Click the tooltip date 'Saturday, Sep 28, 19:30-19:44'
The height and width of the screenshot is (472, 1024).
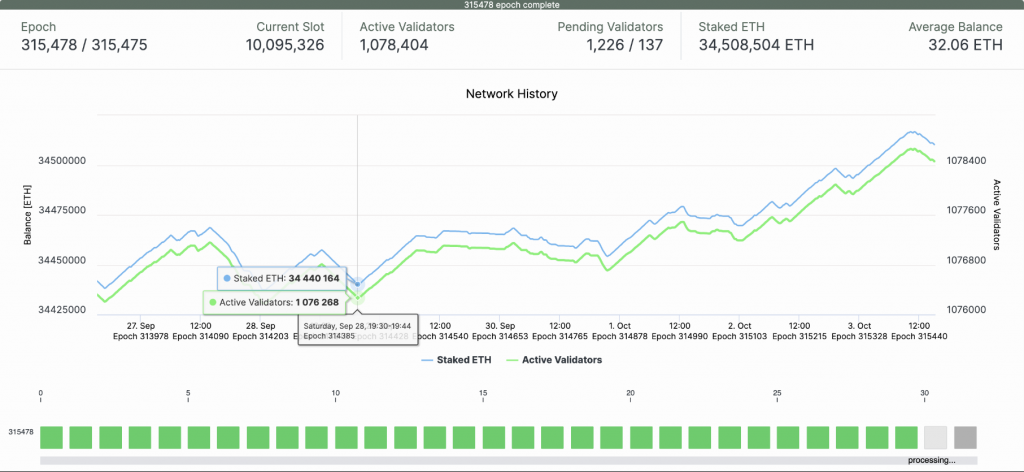click(x=357, y=325)
